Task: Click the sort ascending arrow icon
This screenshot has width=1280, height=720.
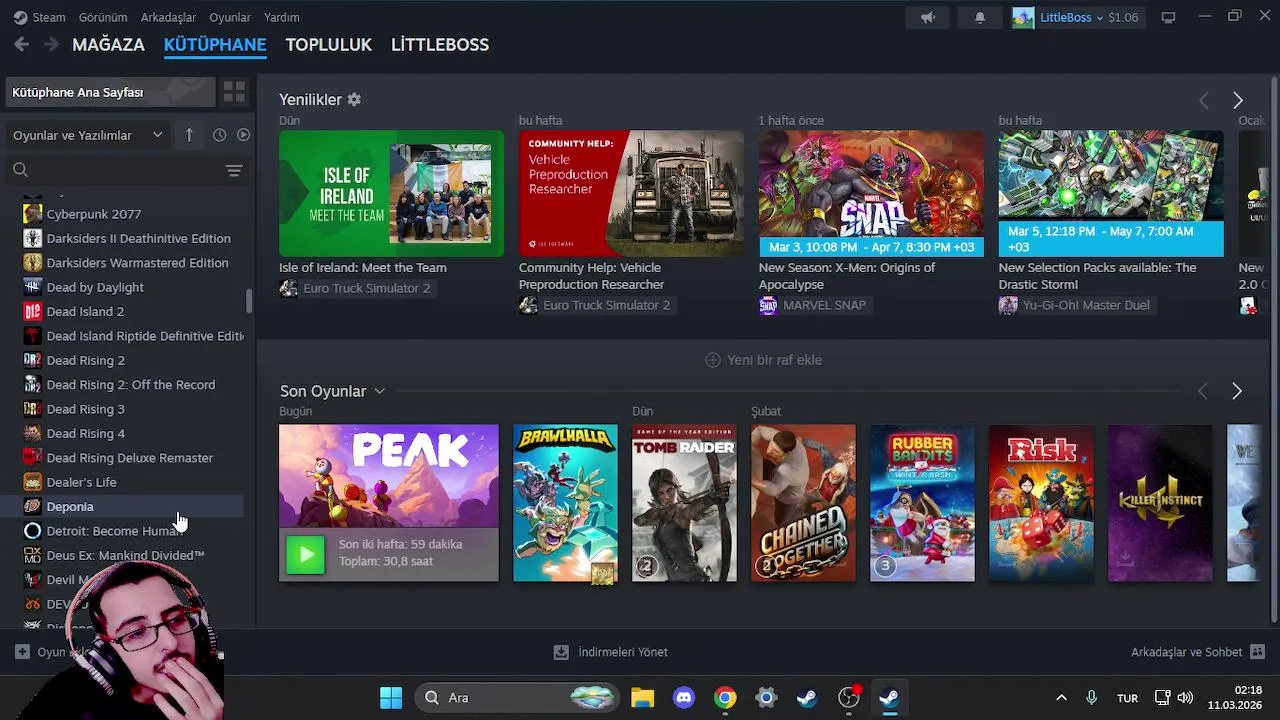Action: point(189,135)
